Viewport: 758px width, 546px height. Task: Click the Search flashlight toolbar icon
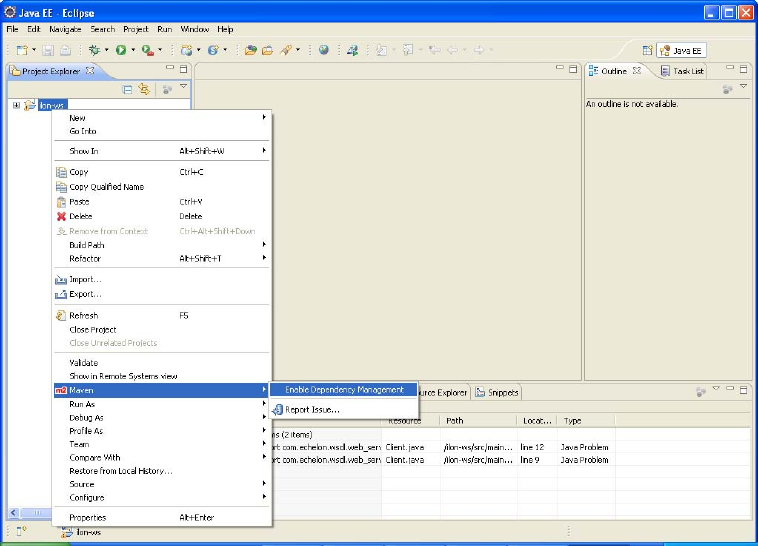286,50
